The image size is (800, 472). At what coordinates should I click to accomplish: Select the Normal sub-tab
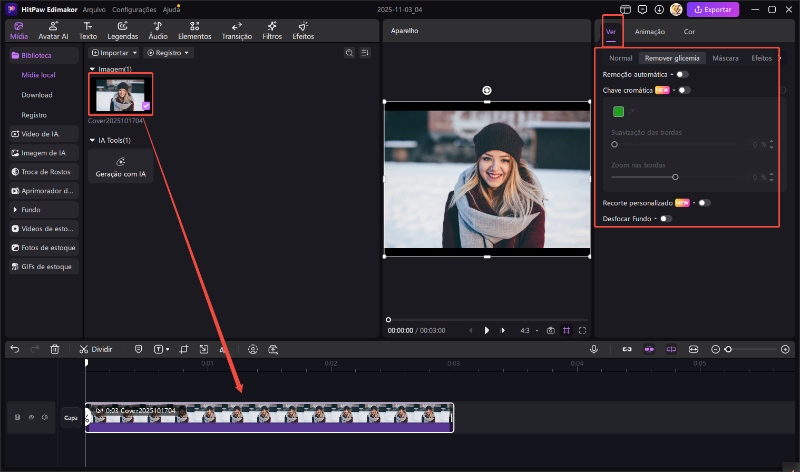pyautogui.click(x=620, y=58)
